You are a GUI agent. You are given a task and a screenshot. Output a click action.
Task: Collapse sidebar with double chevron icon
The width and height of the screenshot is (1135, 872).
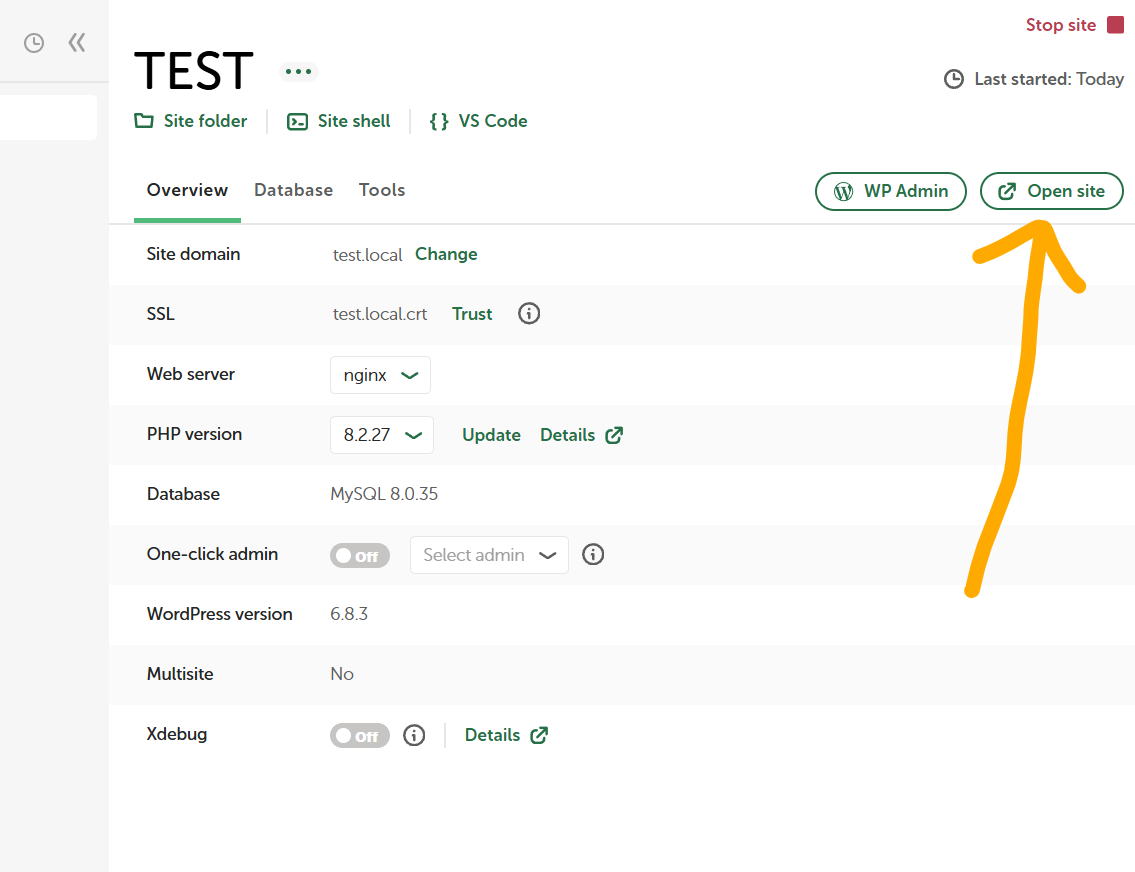click(77, 43)
